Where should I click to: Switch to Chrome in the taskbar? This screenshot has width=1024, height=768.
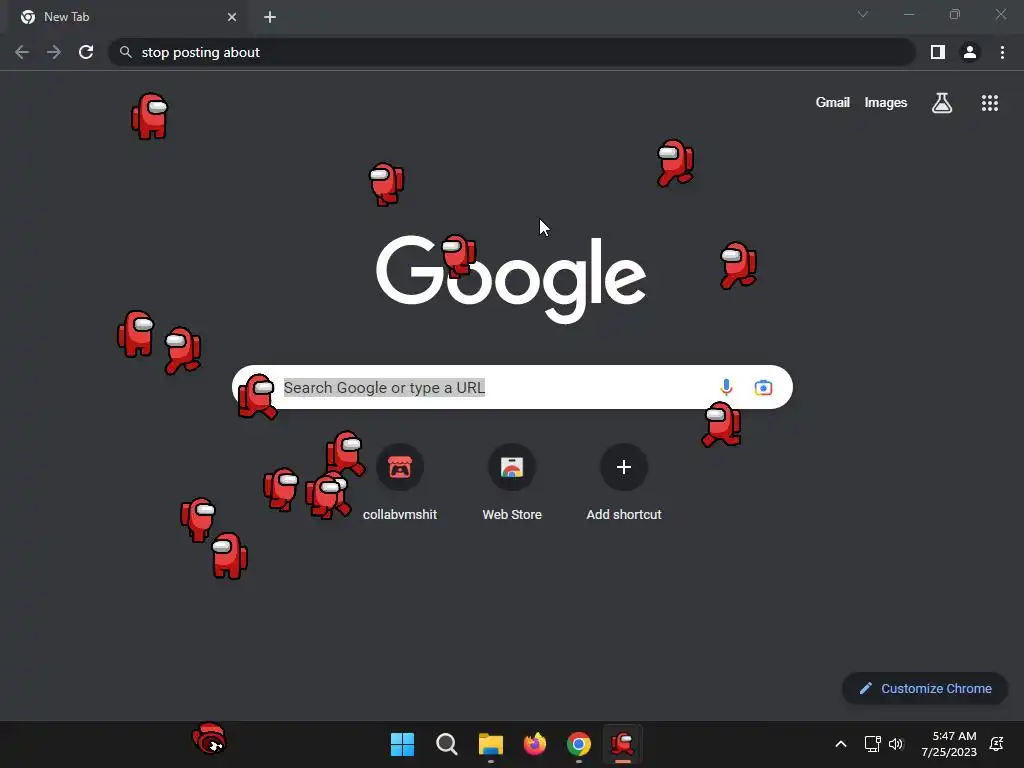tap(579, 744)
